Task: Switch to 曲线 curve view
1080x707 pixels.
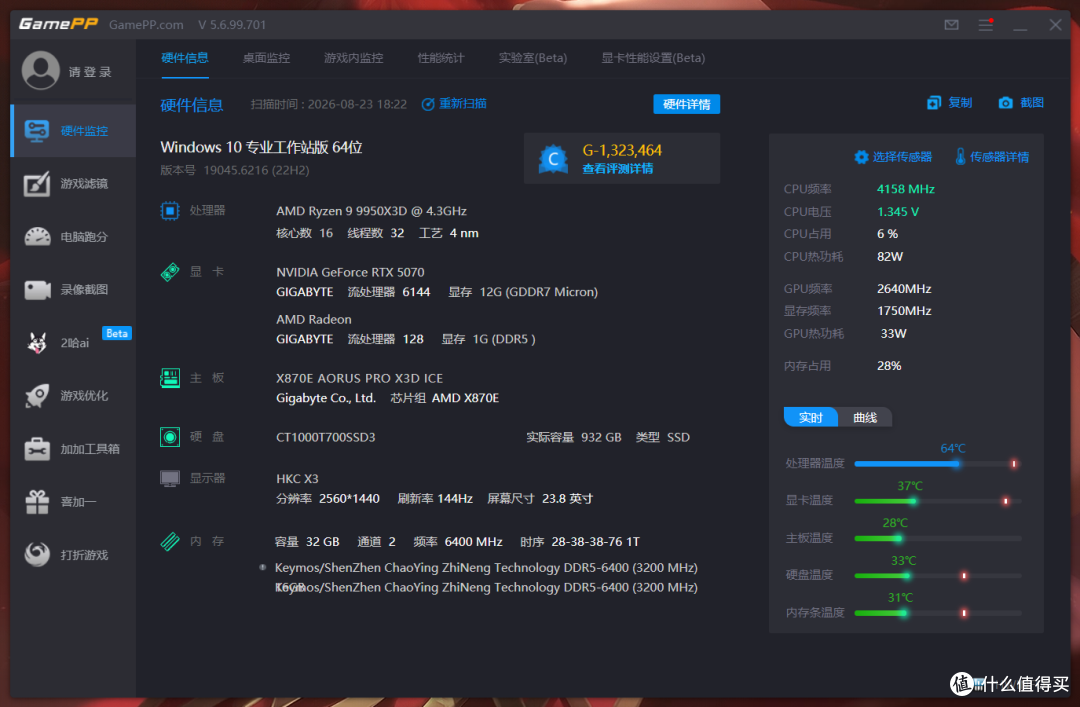Action: coord(865,418)
